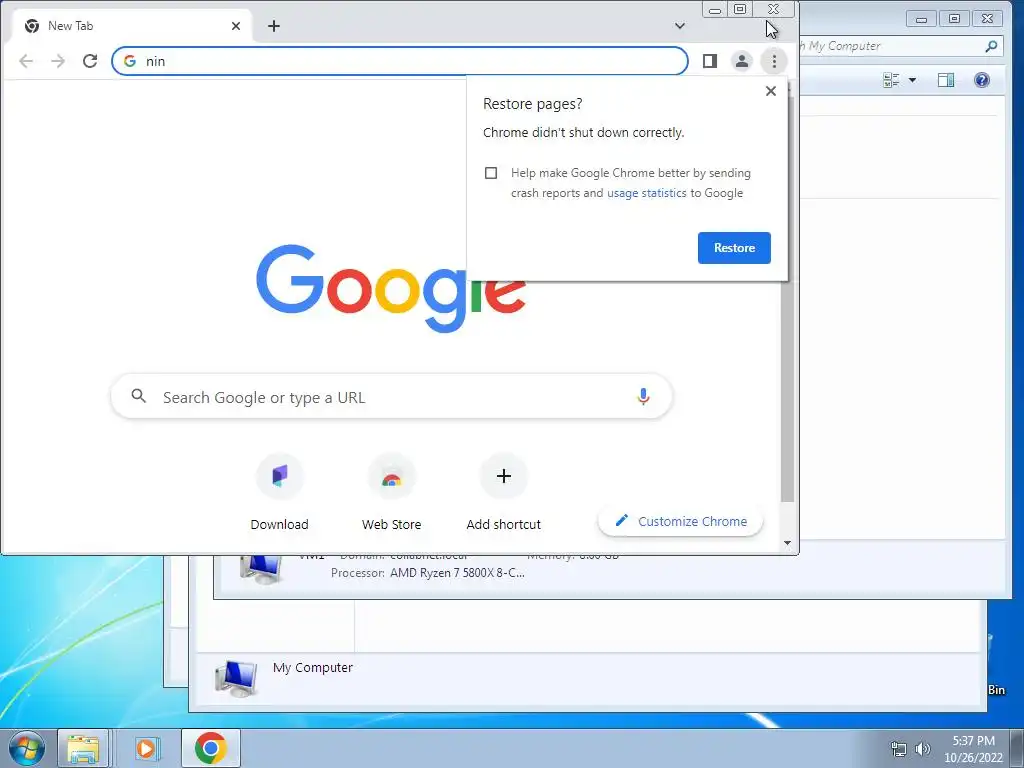Viewport: 1024px width, 768px height.
Task: Click the address bar containing nin
Action: (x=400, y=61)
